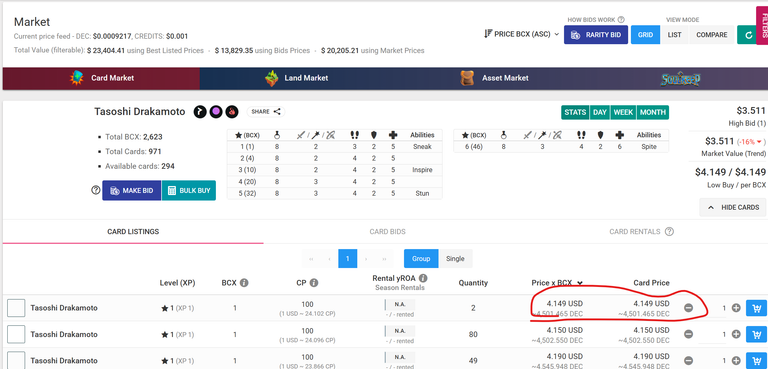Go to last page of listings
Image resolution: width=768 pixels, height=369 pixels.
(384, 258)
